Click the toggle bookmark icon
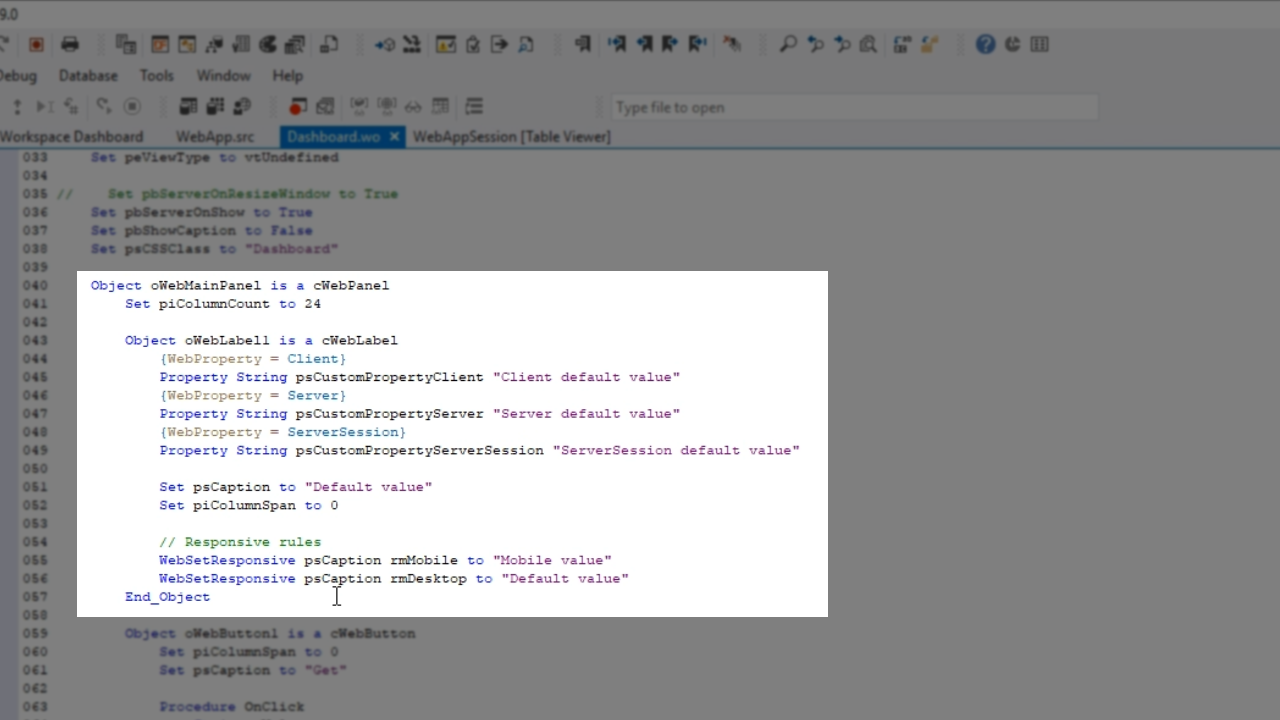This screenshot has height=720, width=1280. [x=583, y=44]
